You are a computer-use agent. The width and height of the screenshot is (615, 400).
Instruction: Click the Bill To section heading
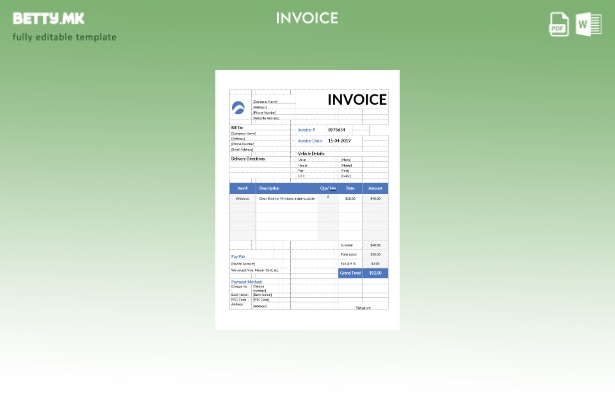pyautogui.click(x=237, y=128)
